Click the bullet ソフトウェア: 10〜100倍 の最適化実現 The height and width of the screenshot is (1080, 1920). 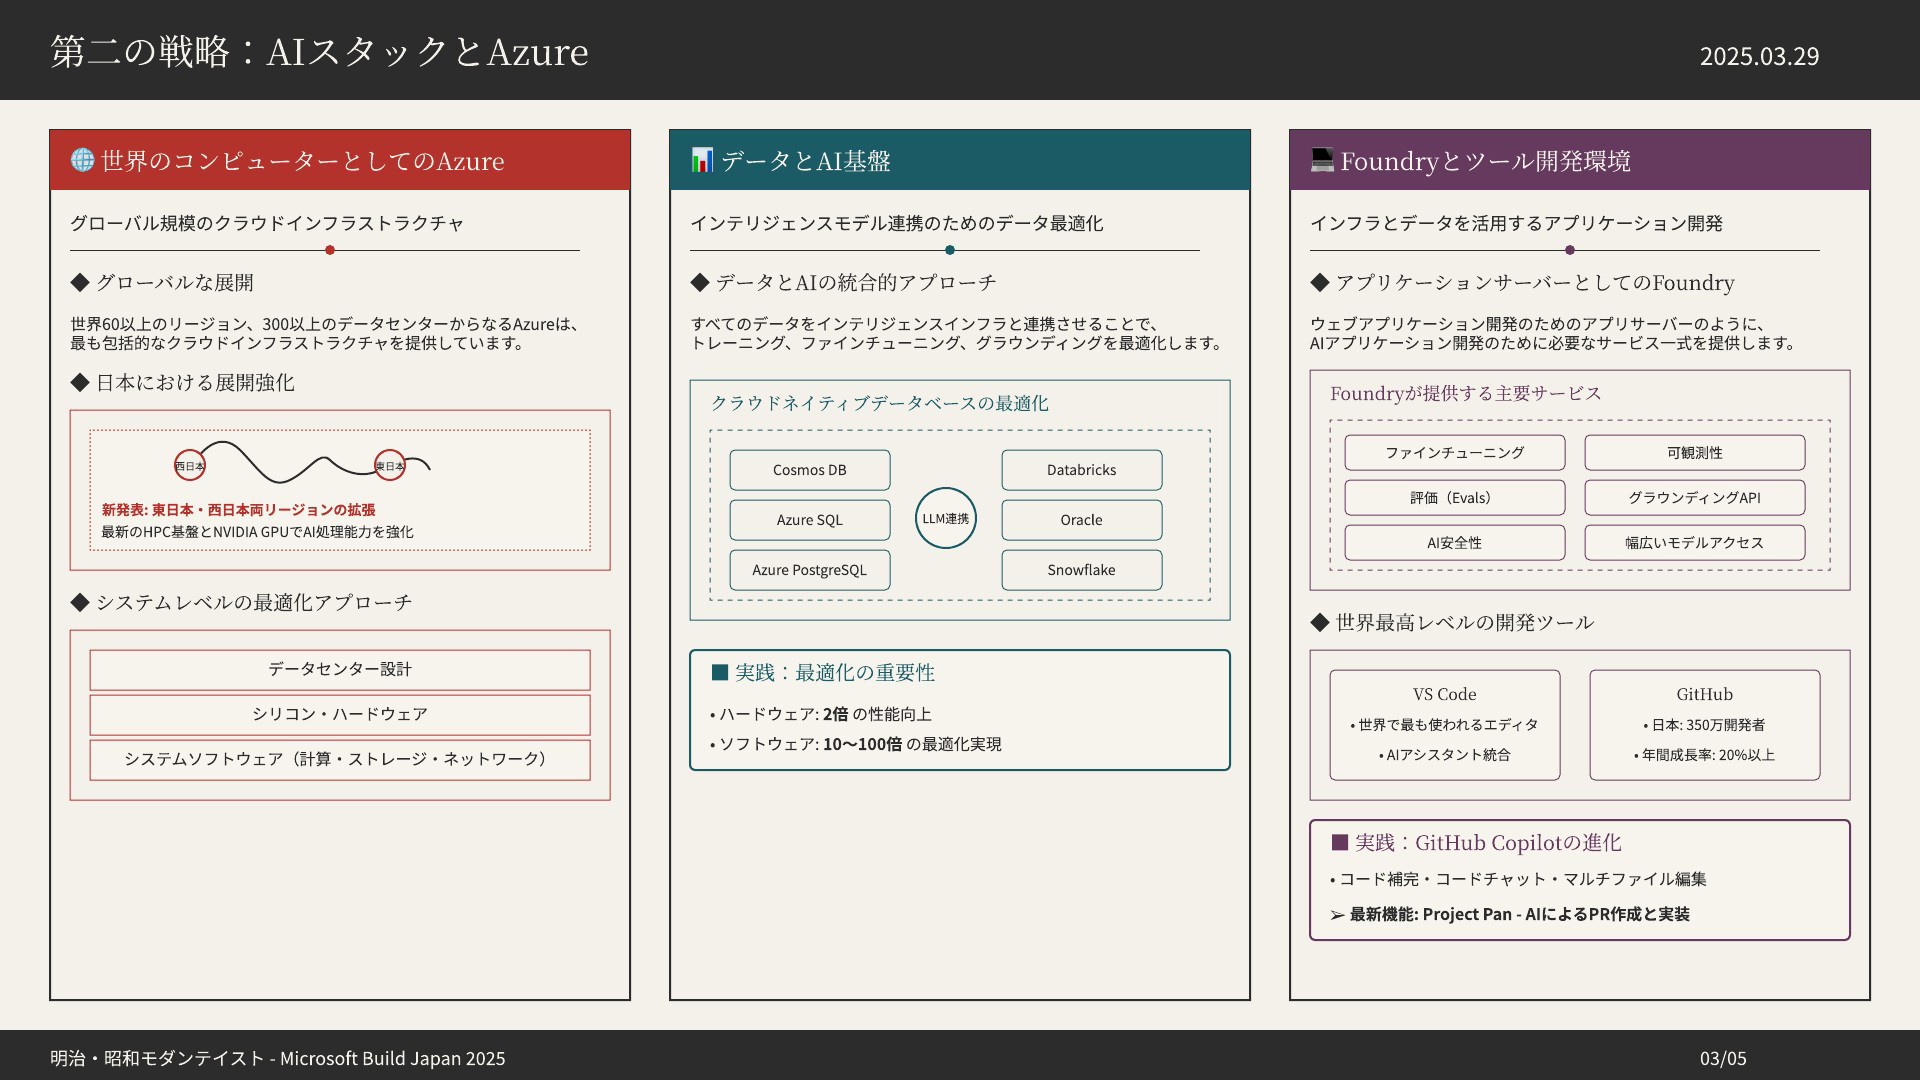[x=856, y=744]
